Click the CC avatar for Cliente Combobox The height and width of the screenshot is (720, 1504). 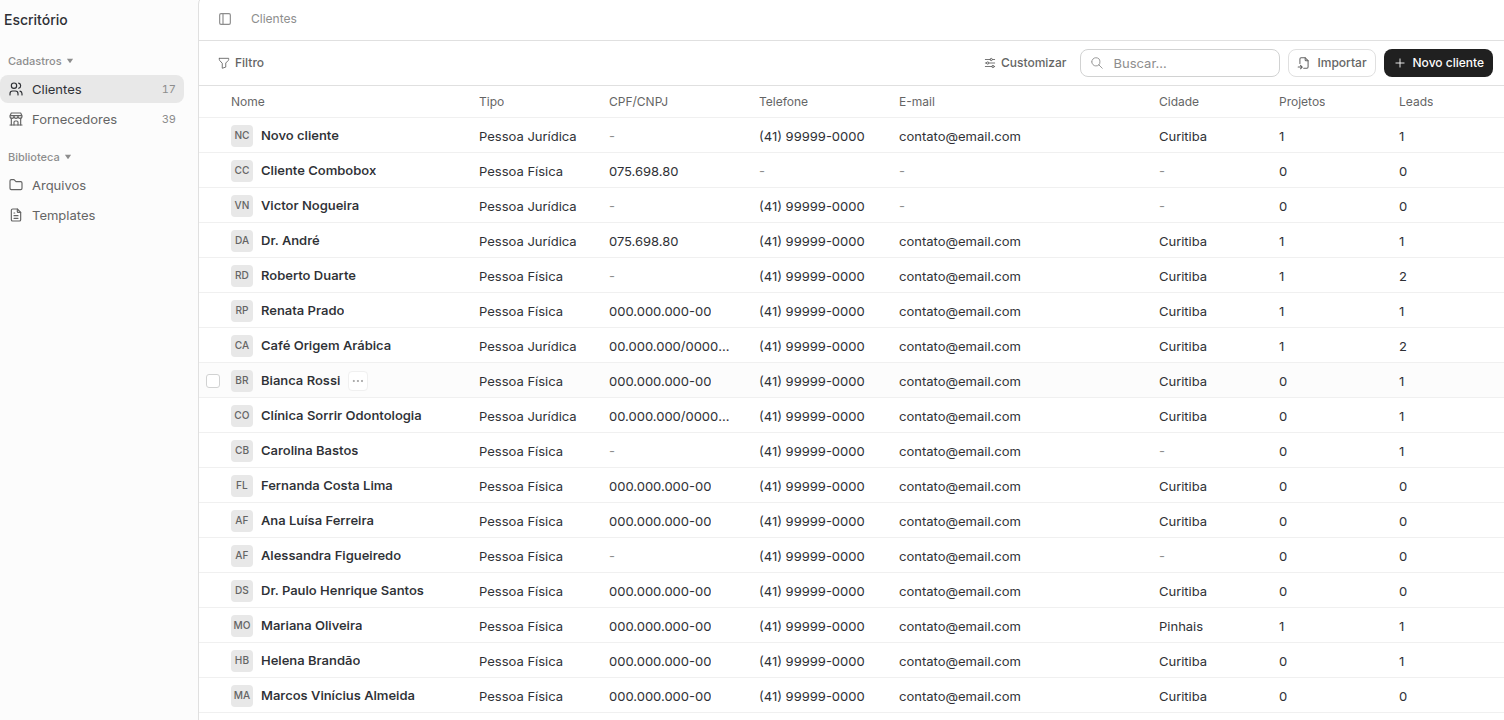point(242,170)
